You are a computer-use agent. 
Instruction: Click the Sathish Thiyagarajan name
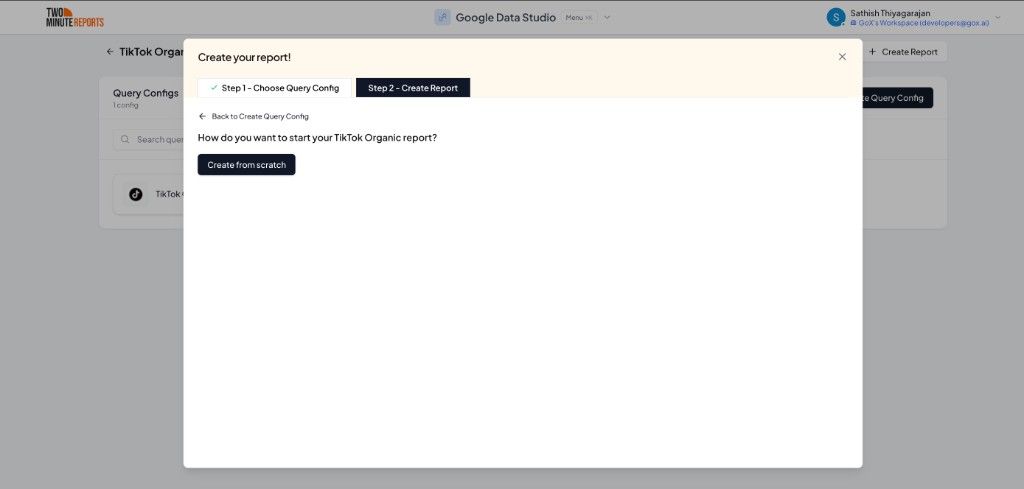890,13
